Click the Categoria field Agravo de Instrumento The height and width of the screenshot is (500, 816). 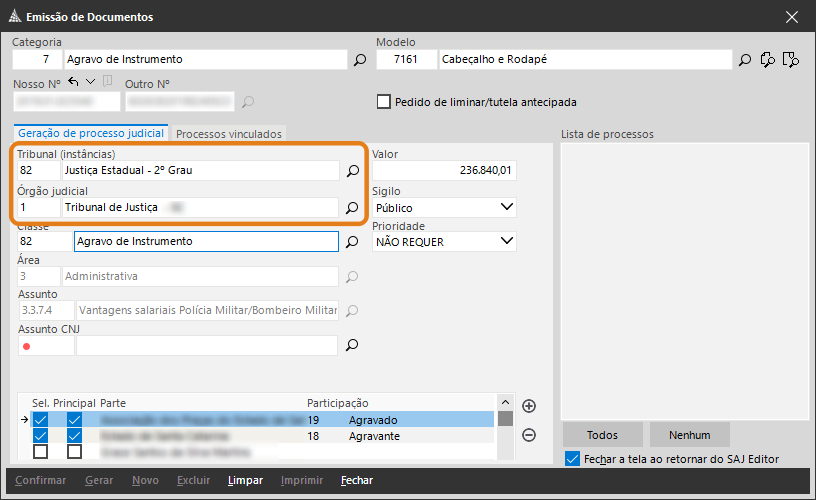[x=205, y=59]
